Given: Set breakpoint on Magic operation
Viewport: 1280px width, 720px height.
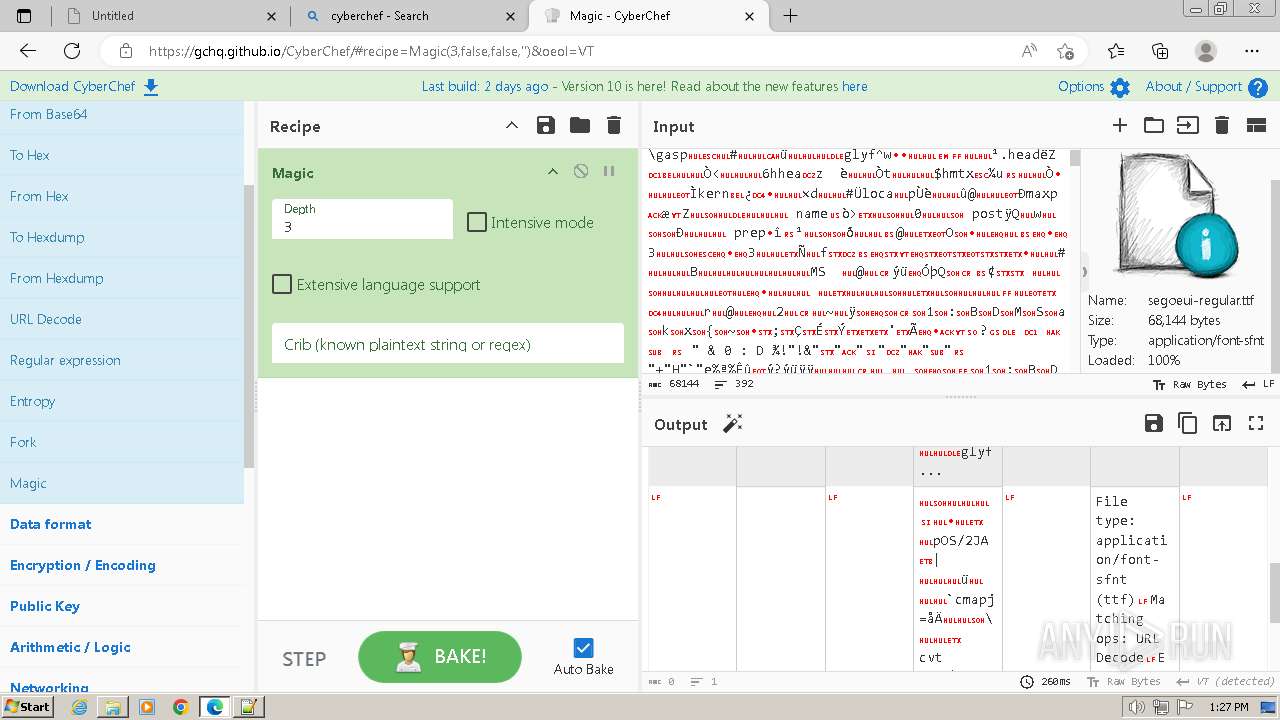Looking at the screenshot, I should 608,172.
